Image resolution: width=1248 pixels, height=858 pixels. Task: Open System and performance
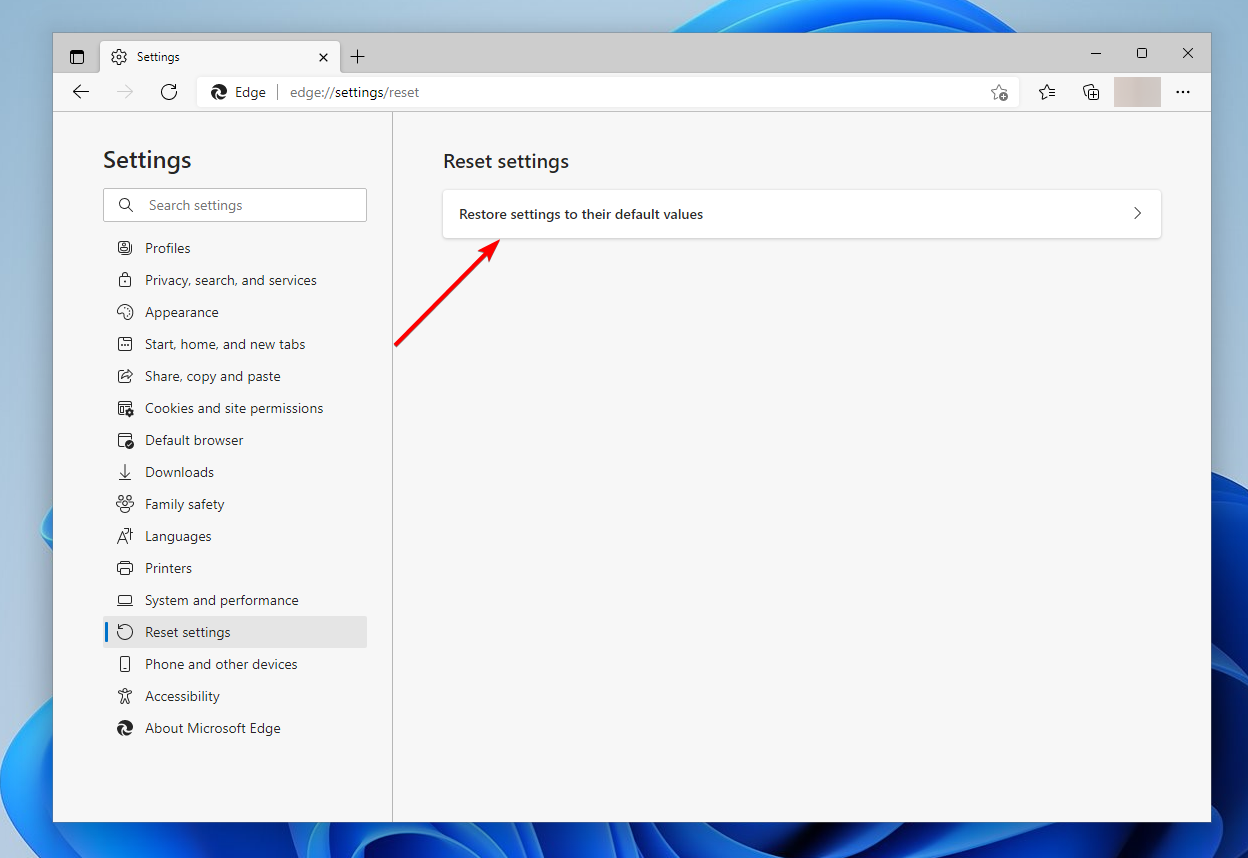(235, 600)
